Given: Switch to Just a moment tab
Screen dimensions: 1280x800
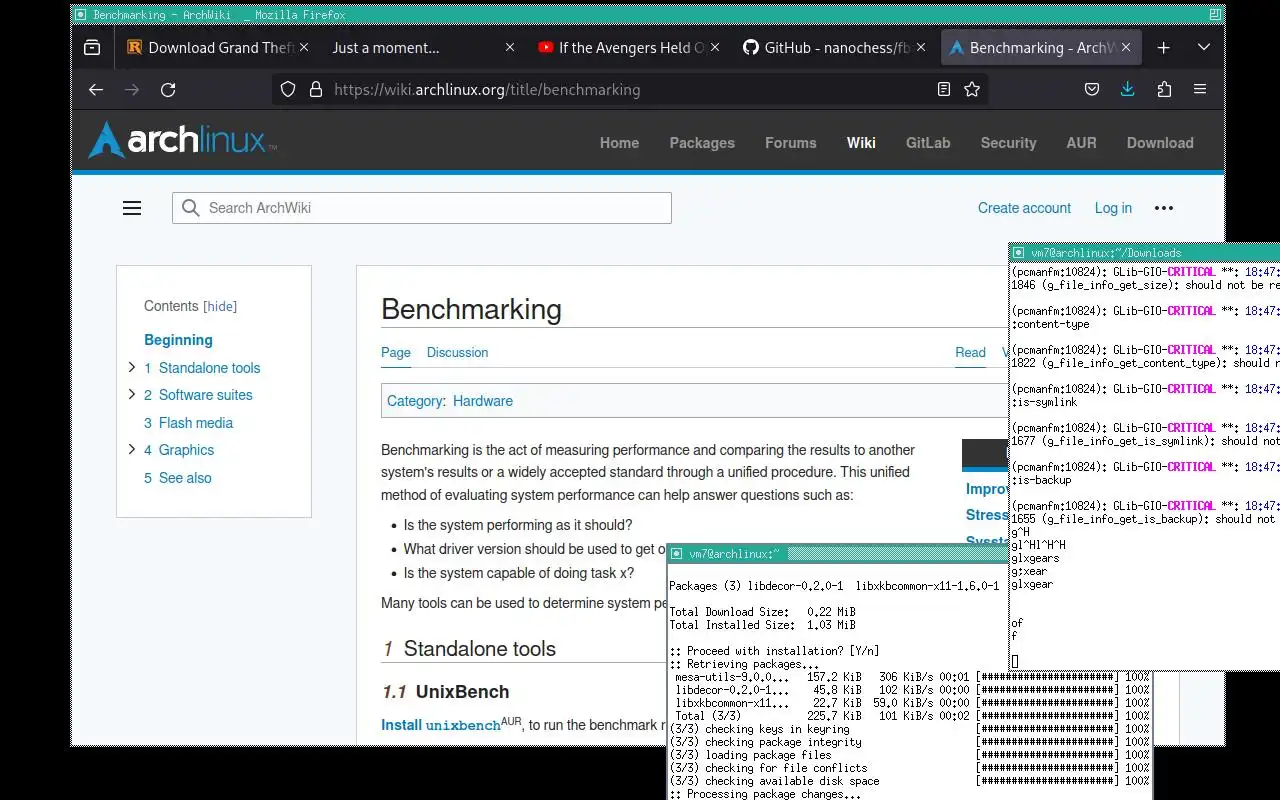Looking at the screenshot, I should (423, 47).
